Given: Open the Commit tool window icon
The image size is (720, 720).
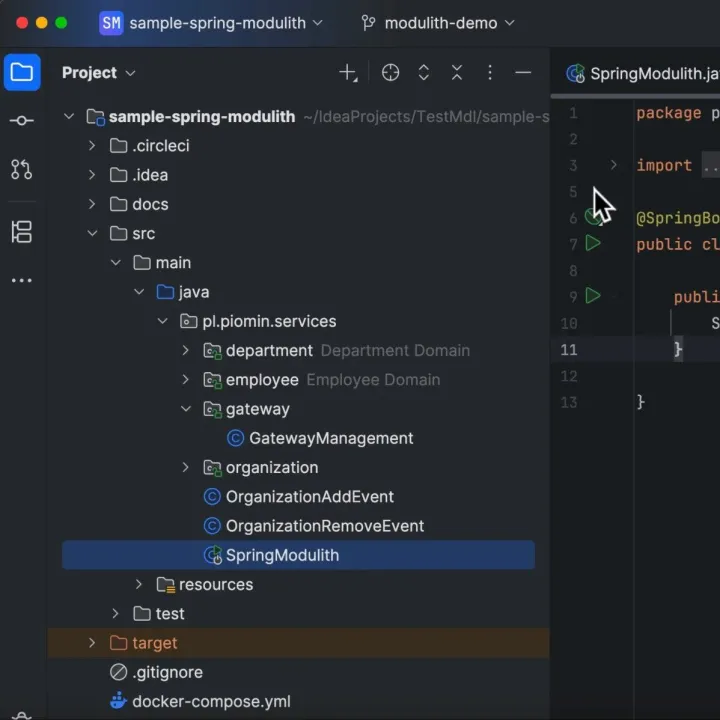Looking at the screenshot, I should tap(22, 121).
